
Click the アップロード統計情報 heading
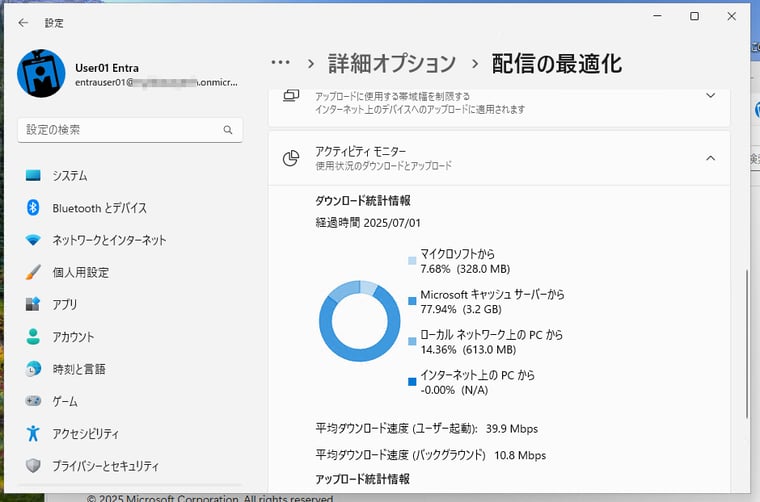(x=363, y=479)
